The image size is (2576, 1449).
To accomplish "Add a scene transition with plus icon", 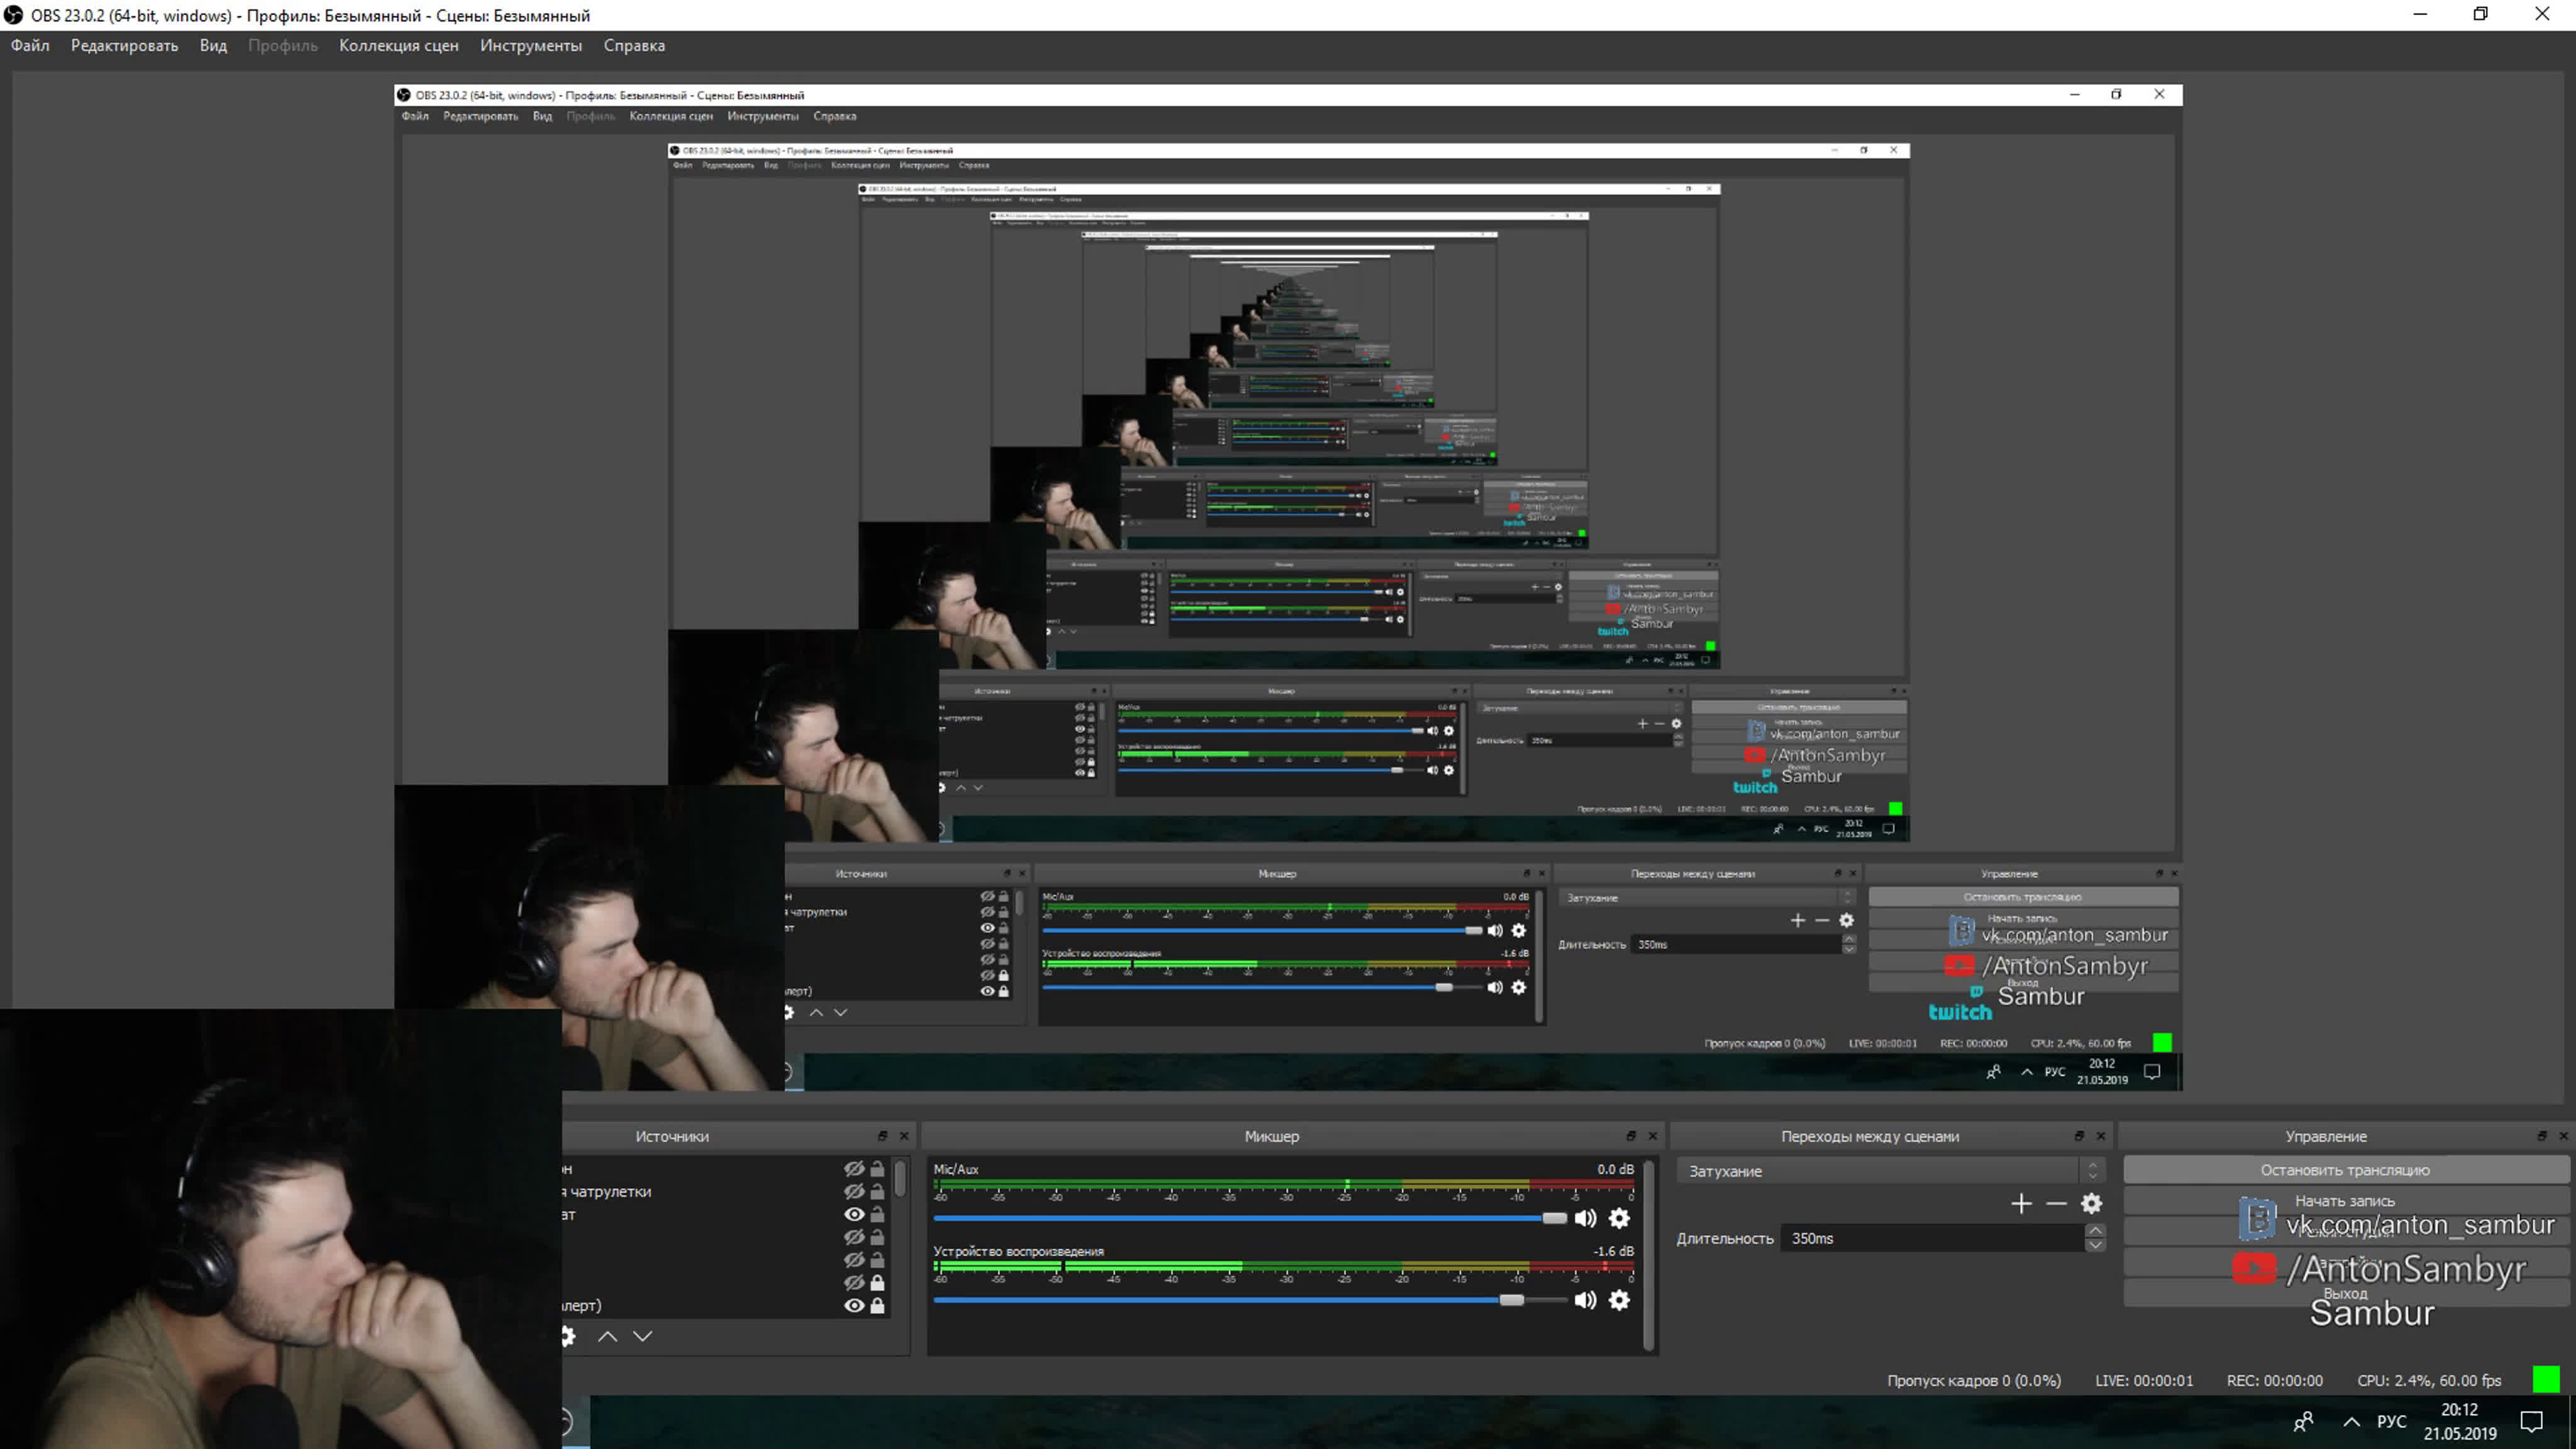I will pyautogui.click(x=2021, y=1204).
